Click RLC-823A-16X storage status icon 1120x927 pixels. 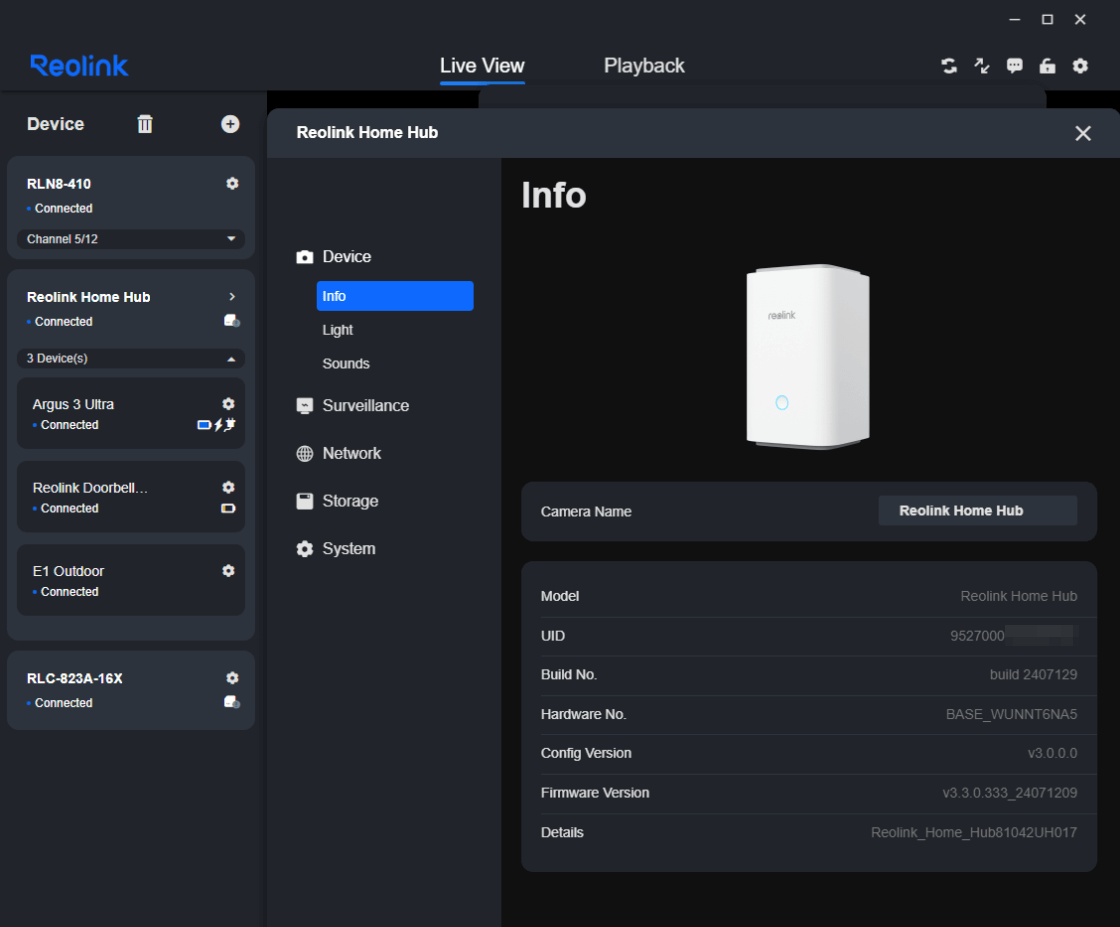point(232,702)
